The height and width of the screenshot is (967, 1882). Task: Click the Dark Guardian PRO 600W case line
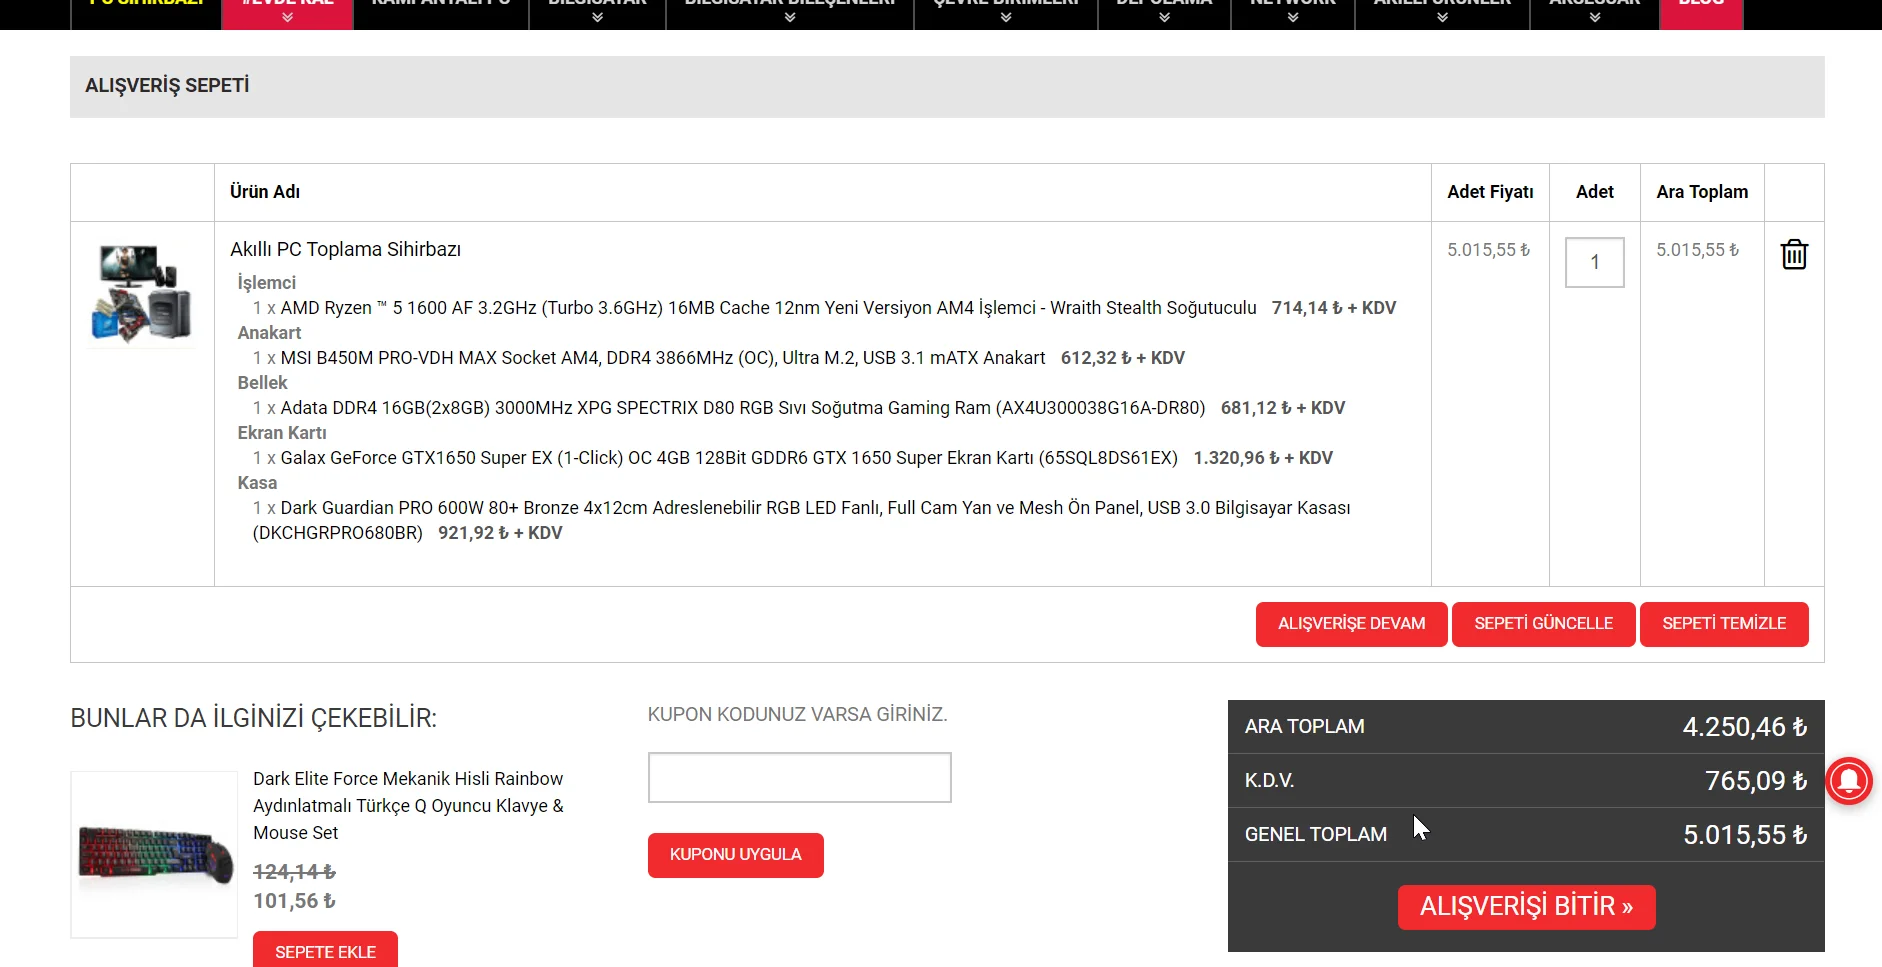pos(802,520)
